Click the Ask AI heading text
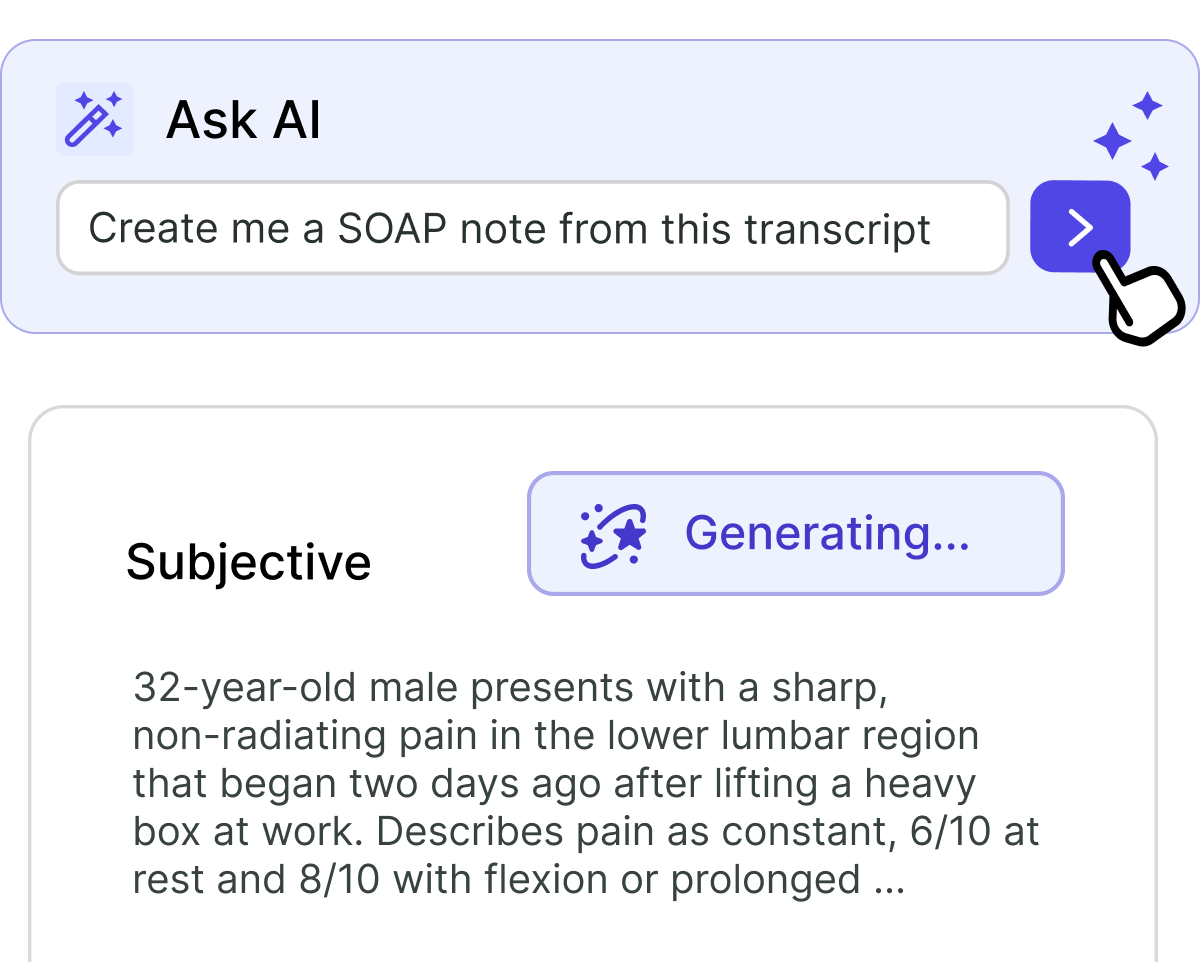This screenshot has height=962, width=1200. tap(244, 120)
